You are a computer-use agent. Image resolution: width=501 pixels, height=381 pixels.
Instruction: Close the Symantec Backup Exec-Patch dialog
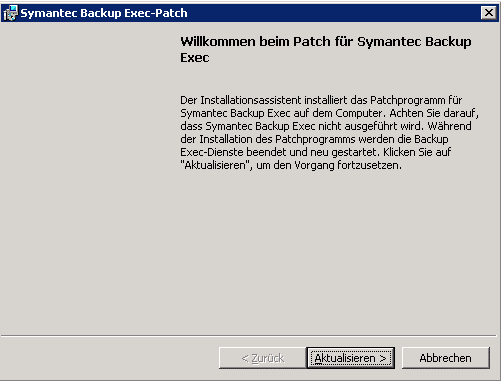pos(489,13)
